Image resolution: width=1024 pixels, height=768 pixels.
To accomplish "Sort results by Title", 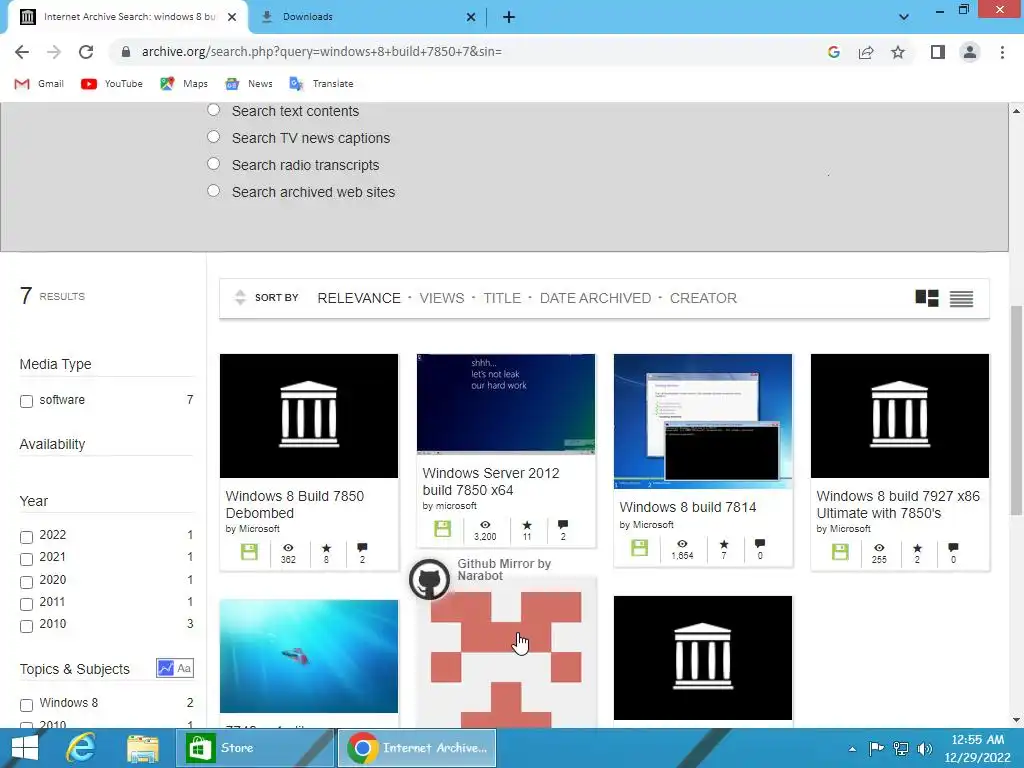I will pyautogui.click(x=502, y=298).
